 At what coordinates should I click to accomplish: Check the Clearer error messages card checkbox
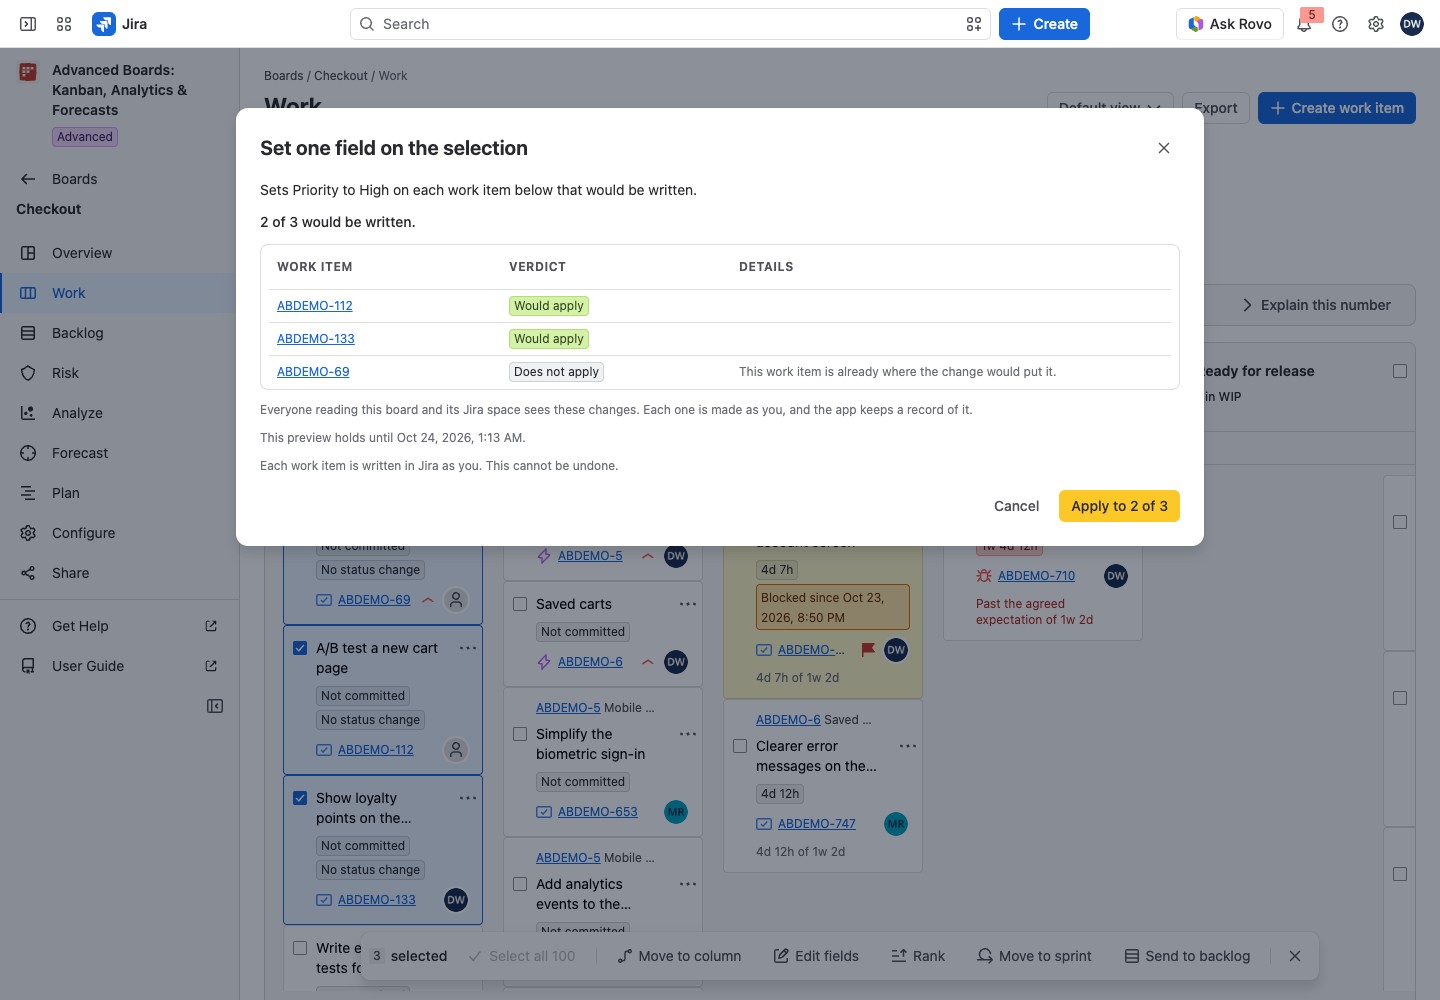(x=740, y=746)
